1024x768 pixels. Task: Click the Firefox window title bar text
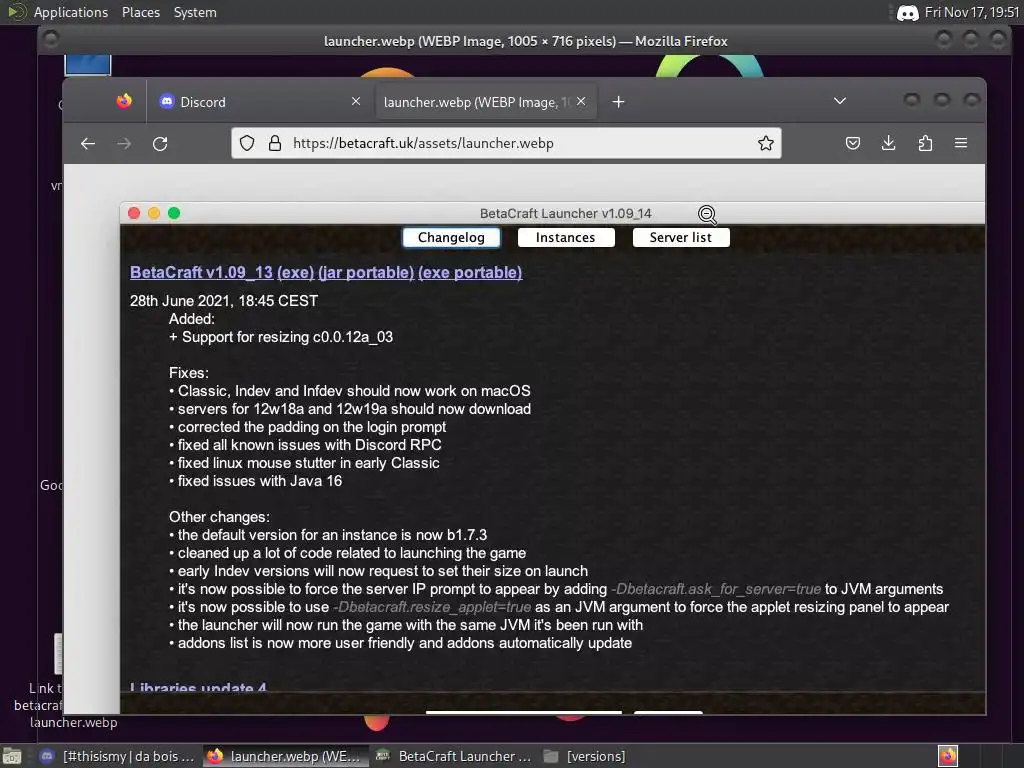click(x=526, y=41)
